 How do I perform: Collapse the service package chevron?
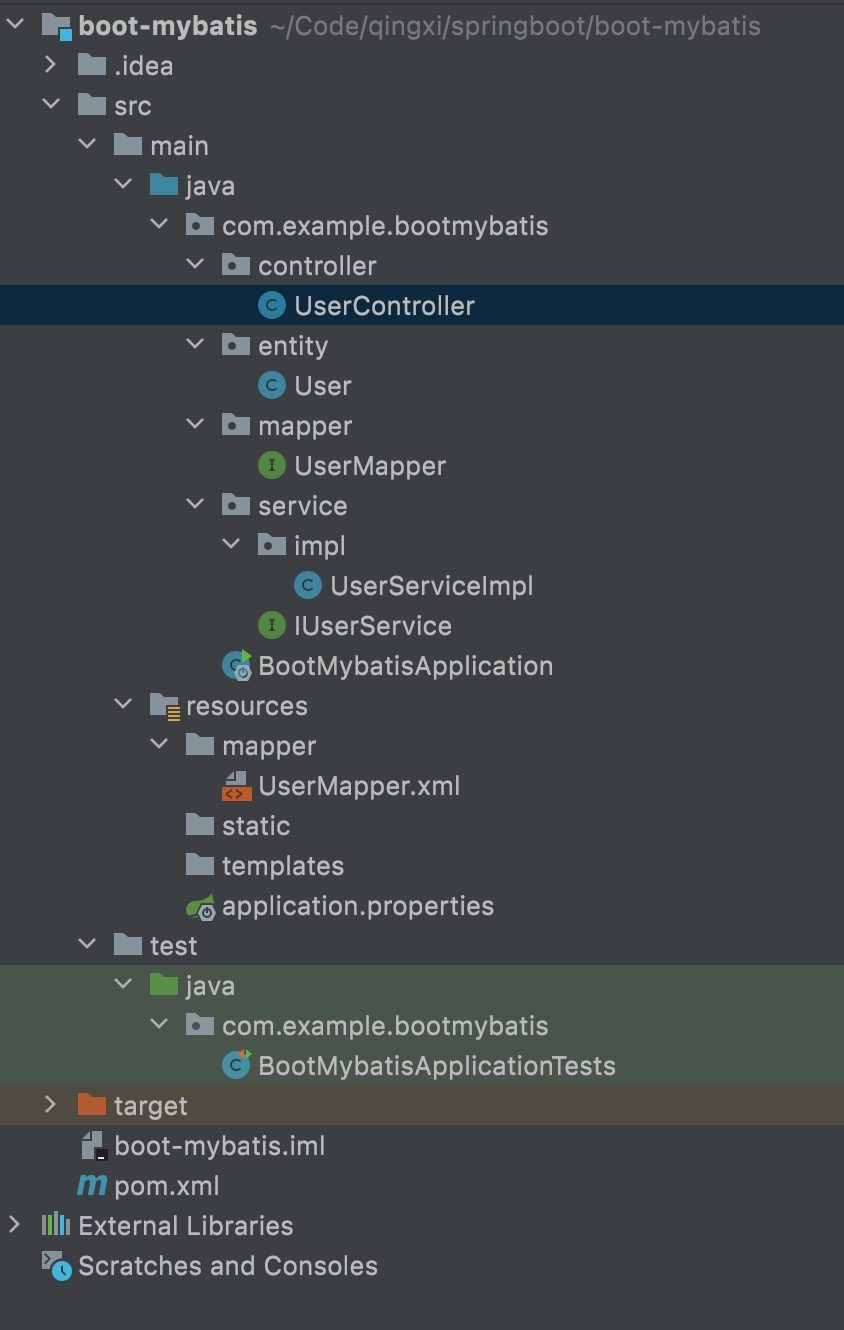(x=195, y=506)
